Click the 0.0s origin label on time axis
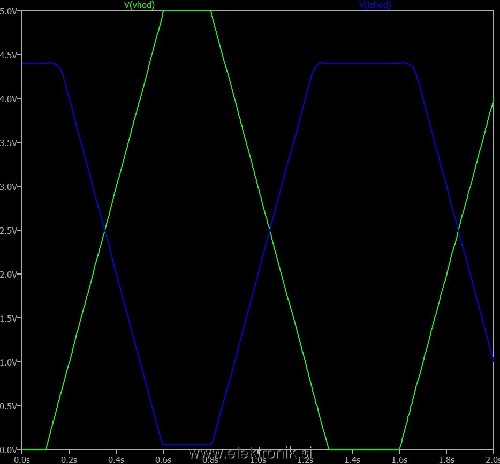Image resolution: width=500 pixels, height=464 pixels. coord(22,460)
